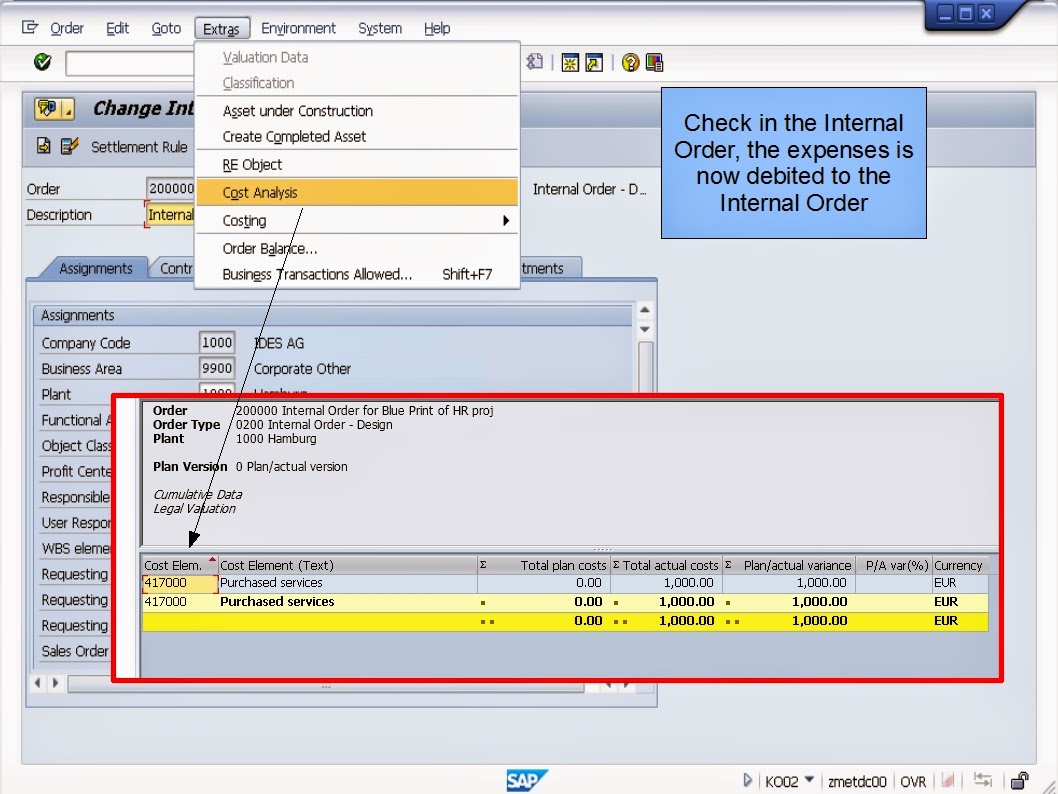Click the Order number field
The width and height of the screenshot is (1058, 794).
(x=170, y=189)
